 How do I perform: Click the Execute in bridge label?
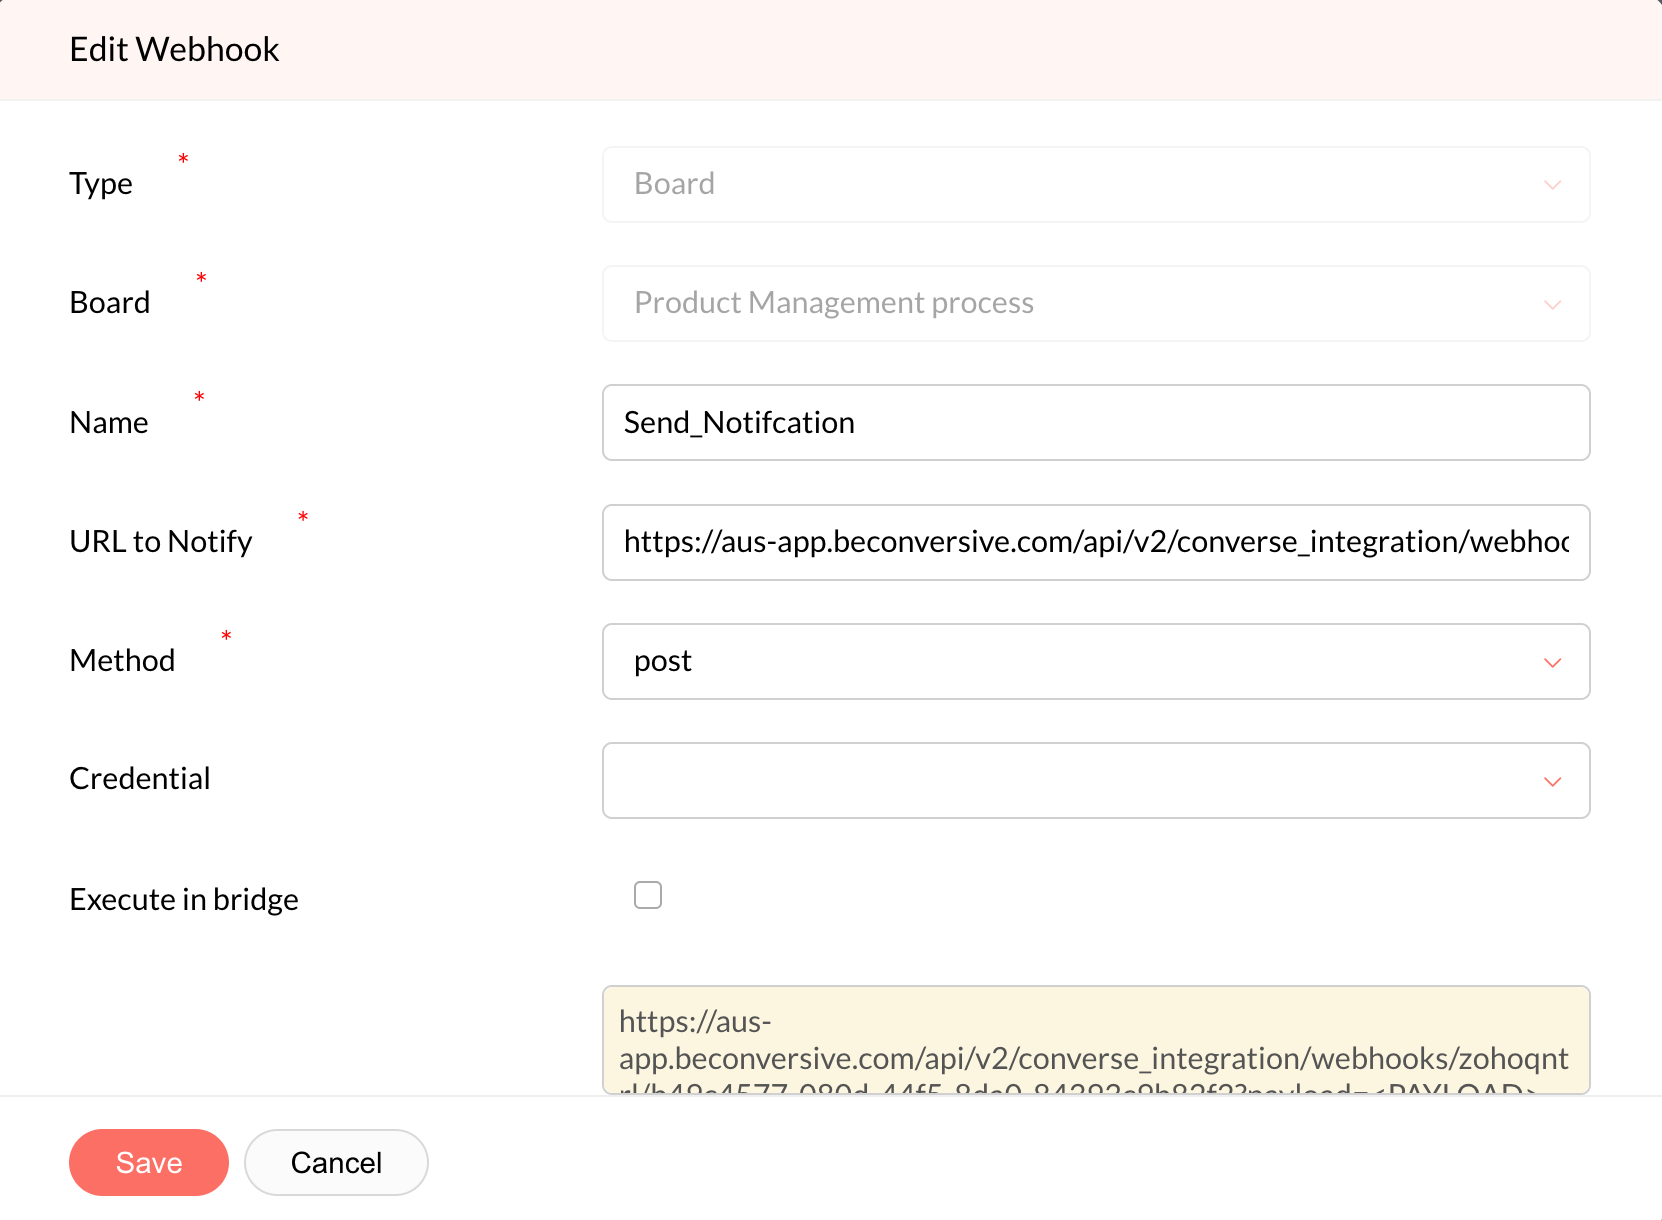coord(184,899)
